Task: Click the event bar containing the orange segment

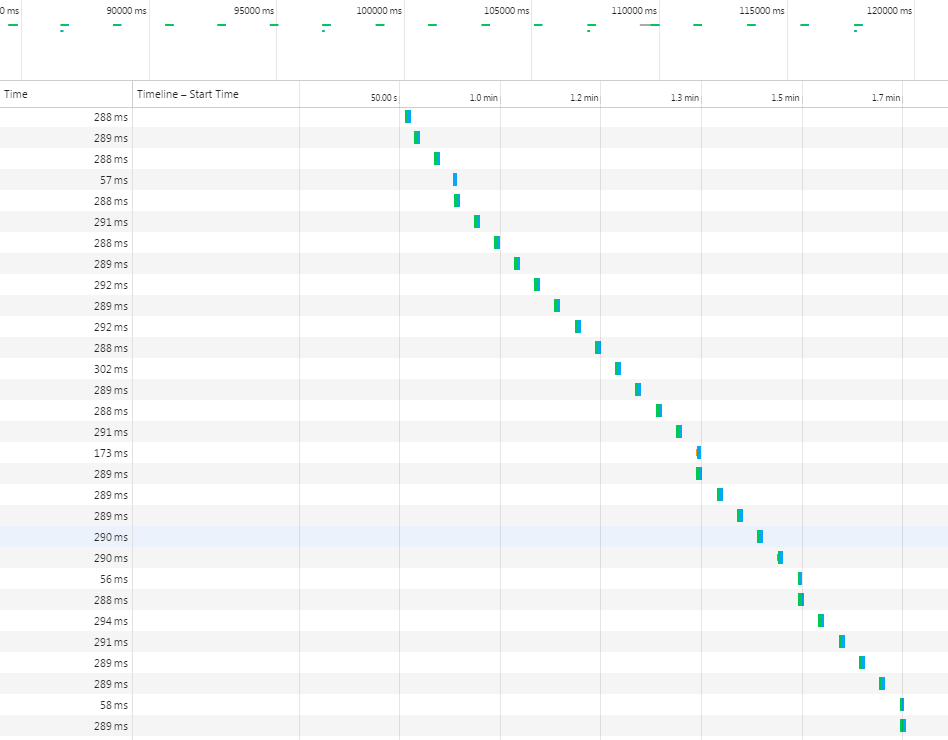Action: (x=697, y=453)
